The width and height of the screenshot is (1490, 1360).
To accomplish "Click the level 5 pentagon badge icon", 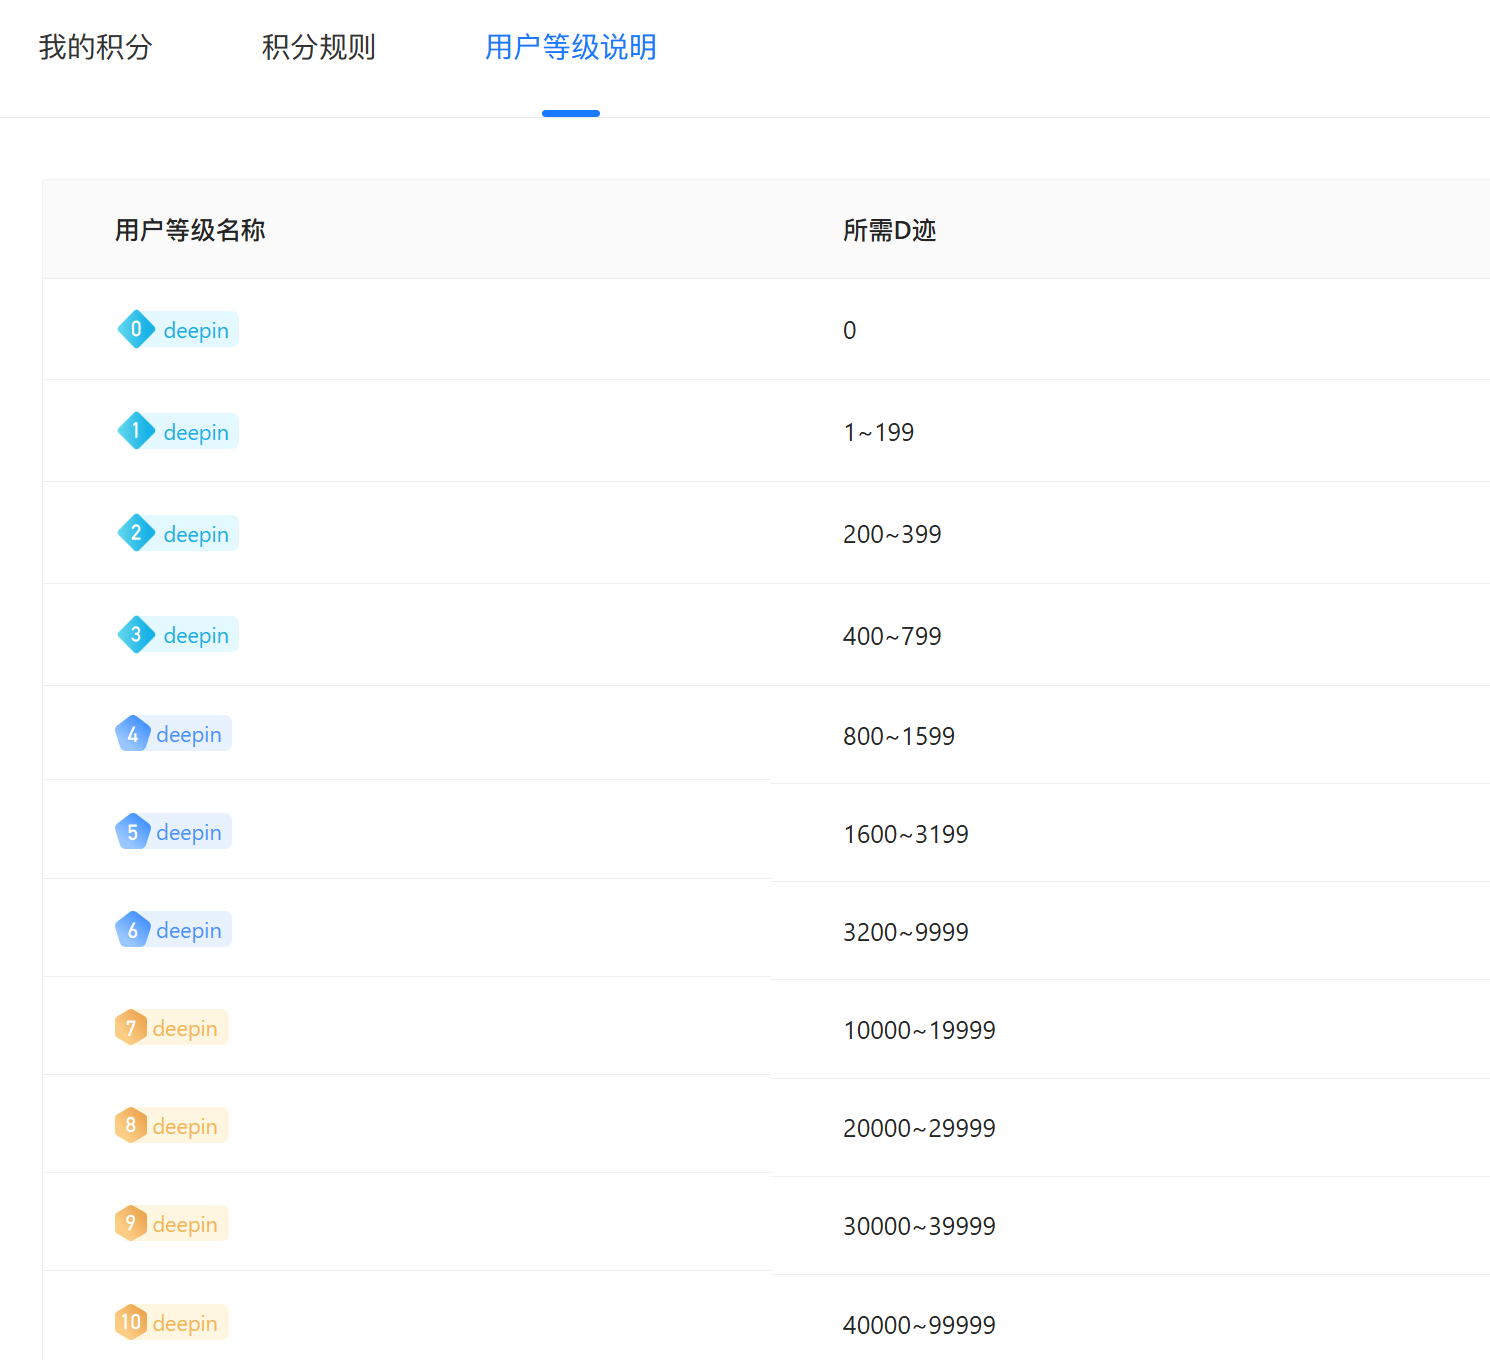I will (x=133, y=831).
